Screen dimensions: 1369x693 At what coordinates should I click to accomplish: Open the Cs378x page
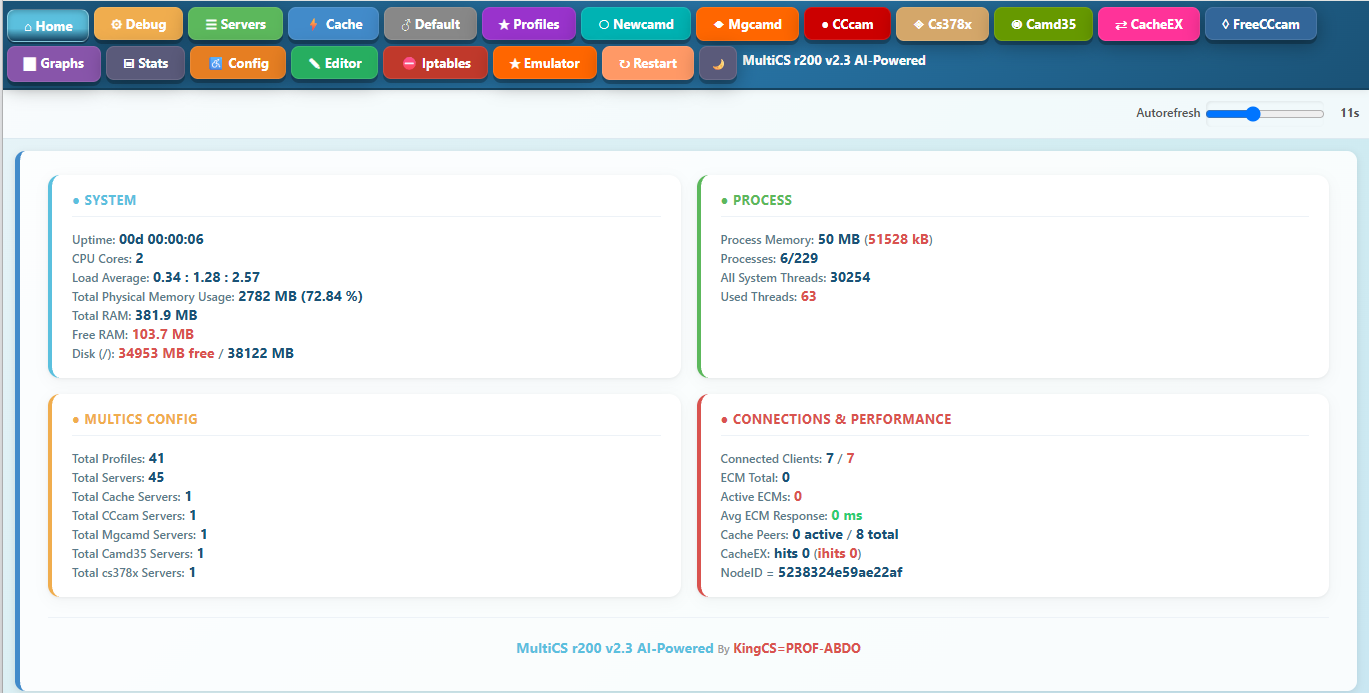(x=942, y=24)
